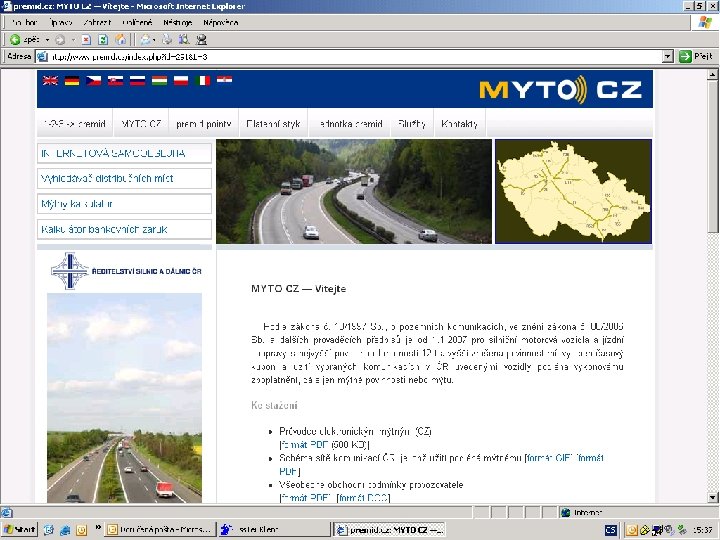Screen dimensions: 720x540
Task: Open the Zobrazit menu
Action: (x=97, y=22)
